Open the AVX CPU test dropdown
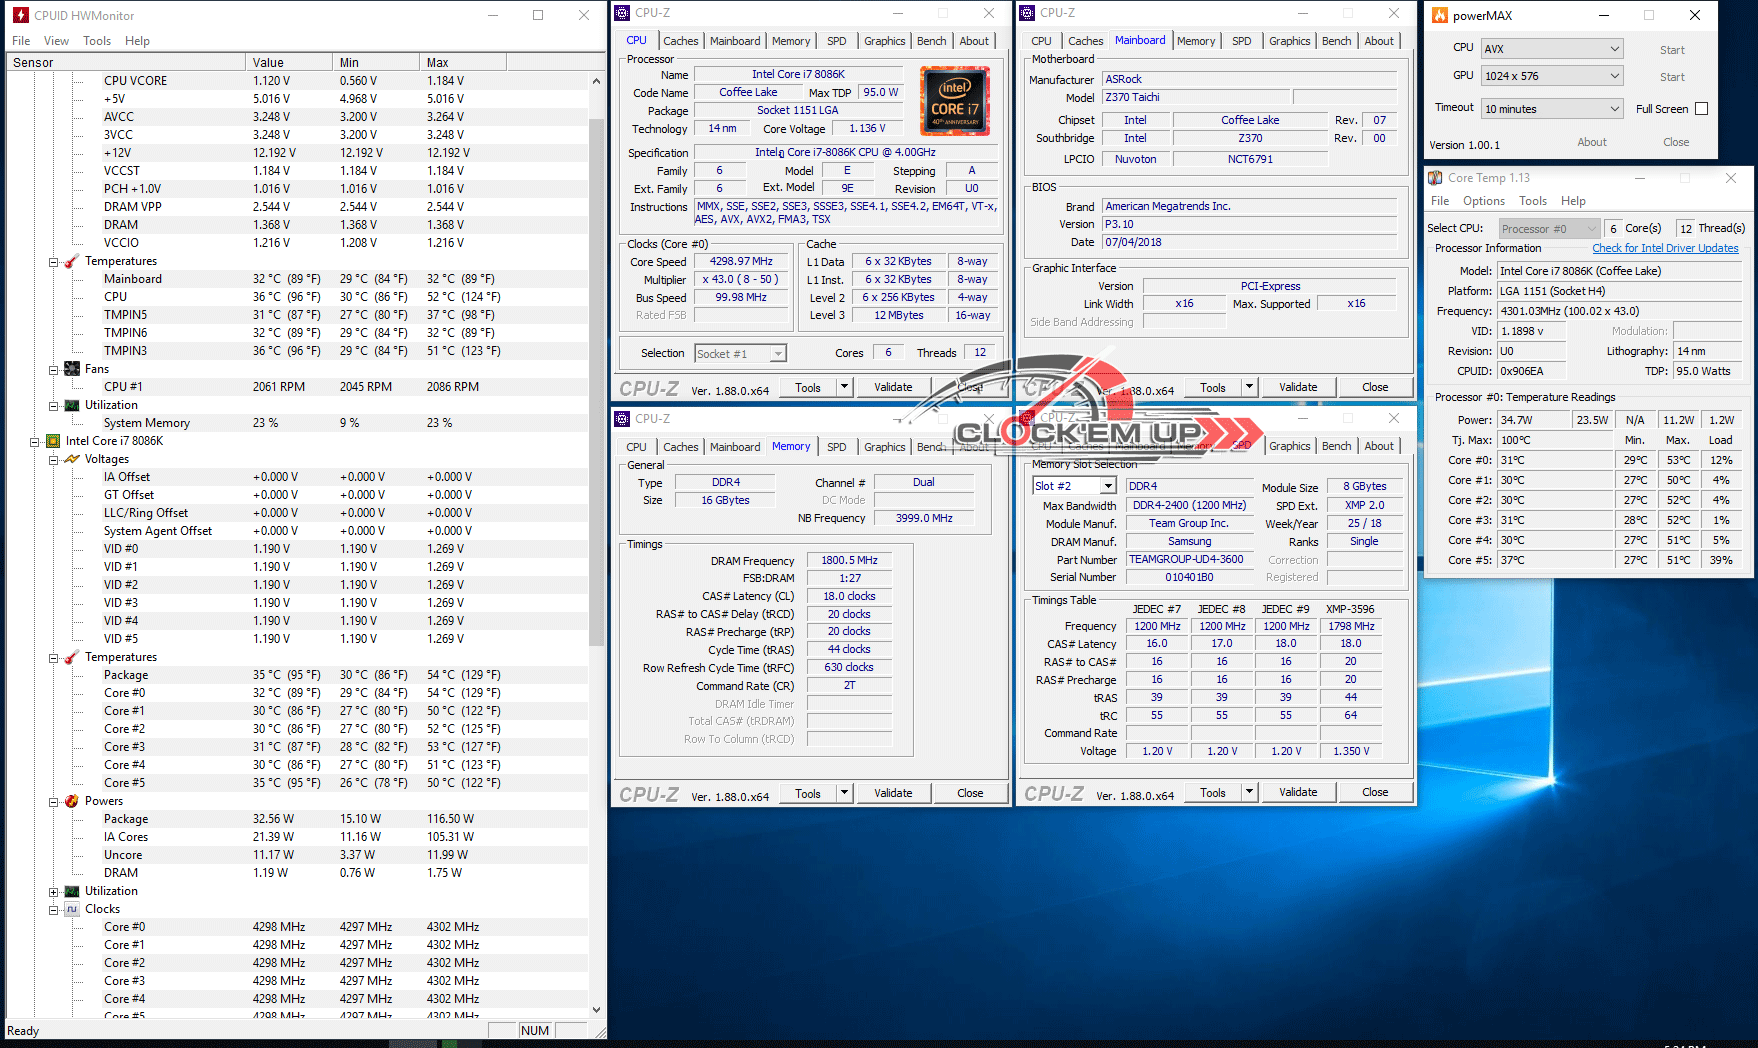Viewport: 1758px width, 1048px height. click(x=1551, y=49)
